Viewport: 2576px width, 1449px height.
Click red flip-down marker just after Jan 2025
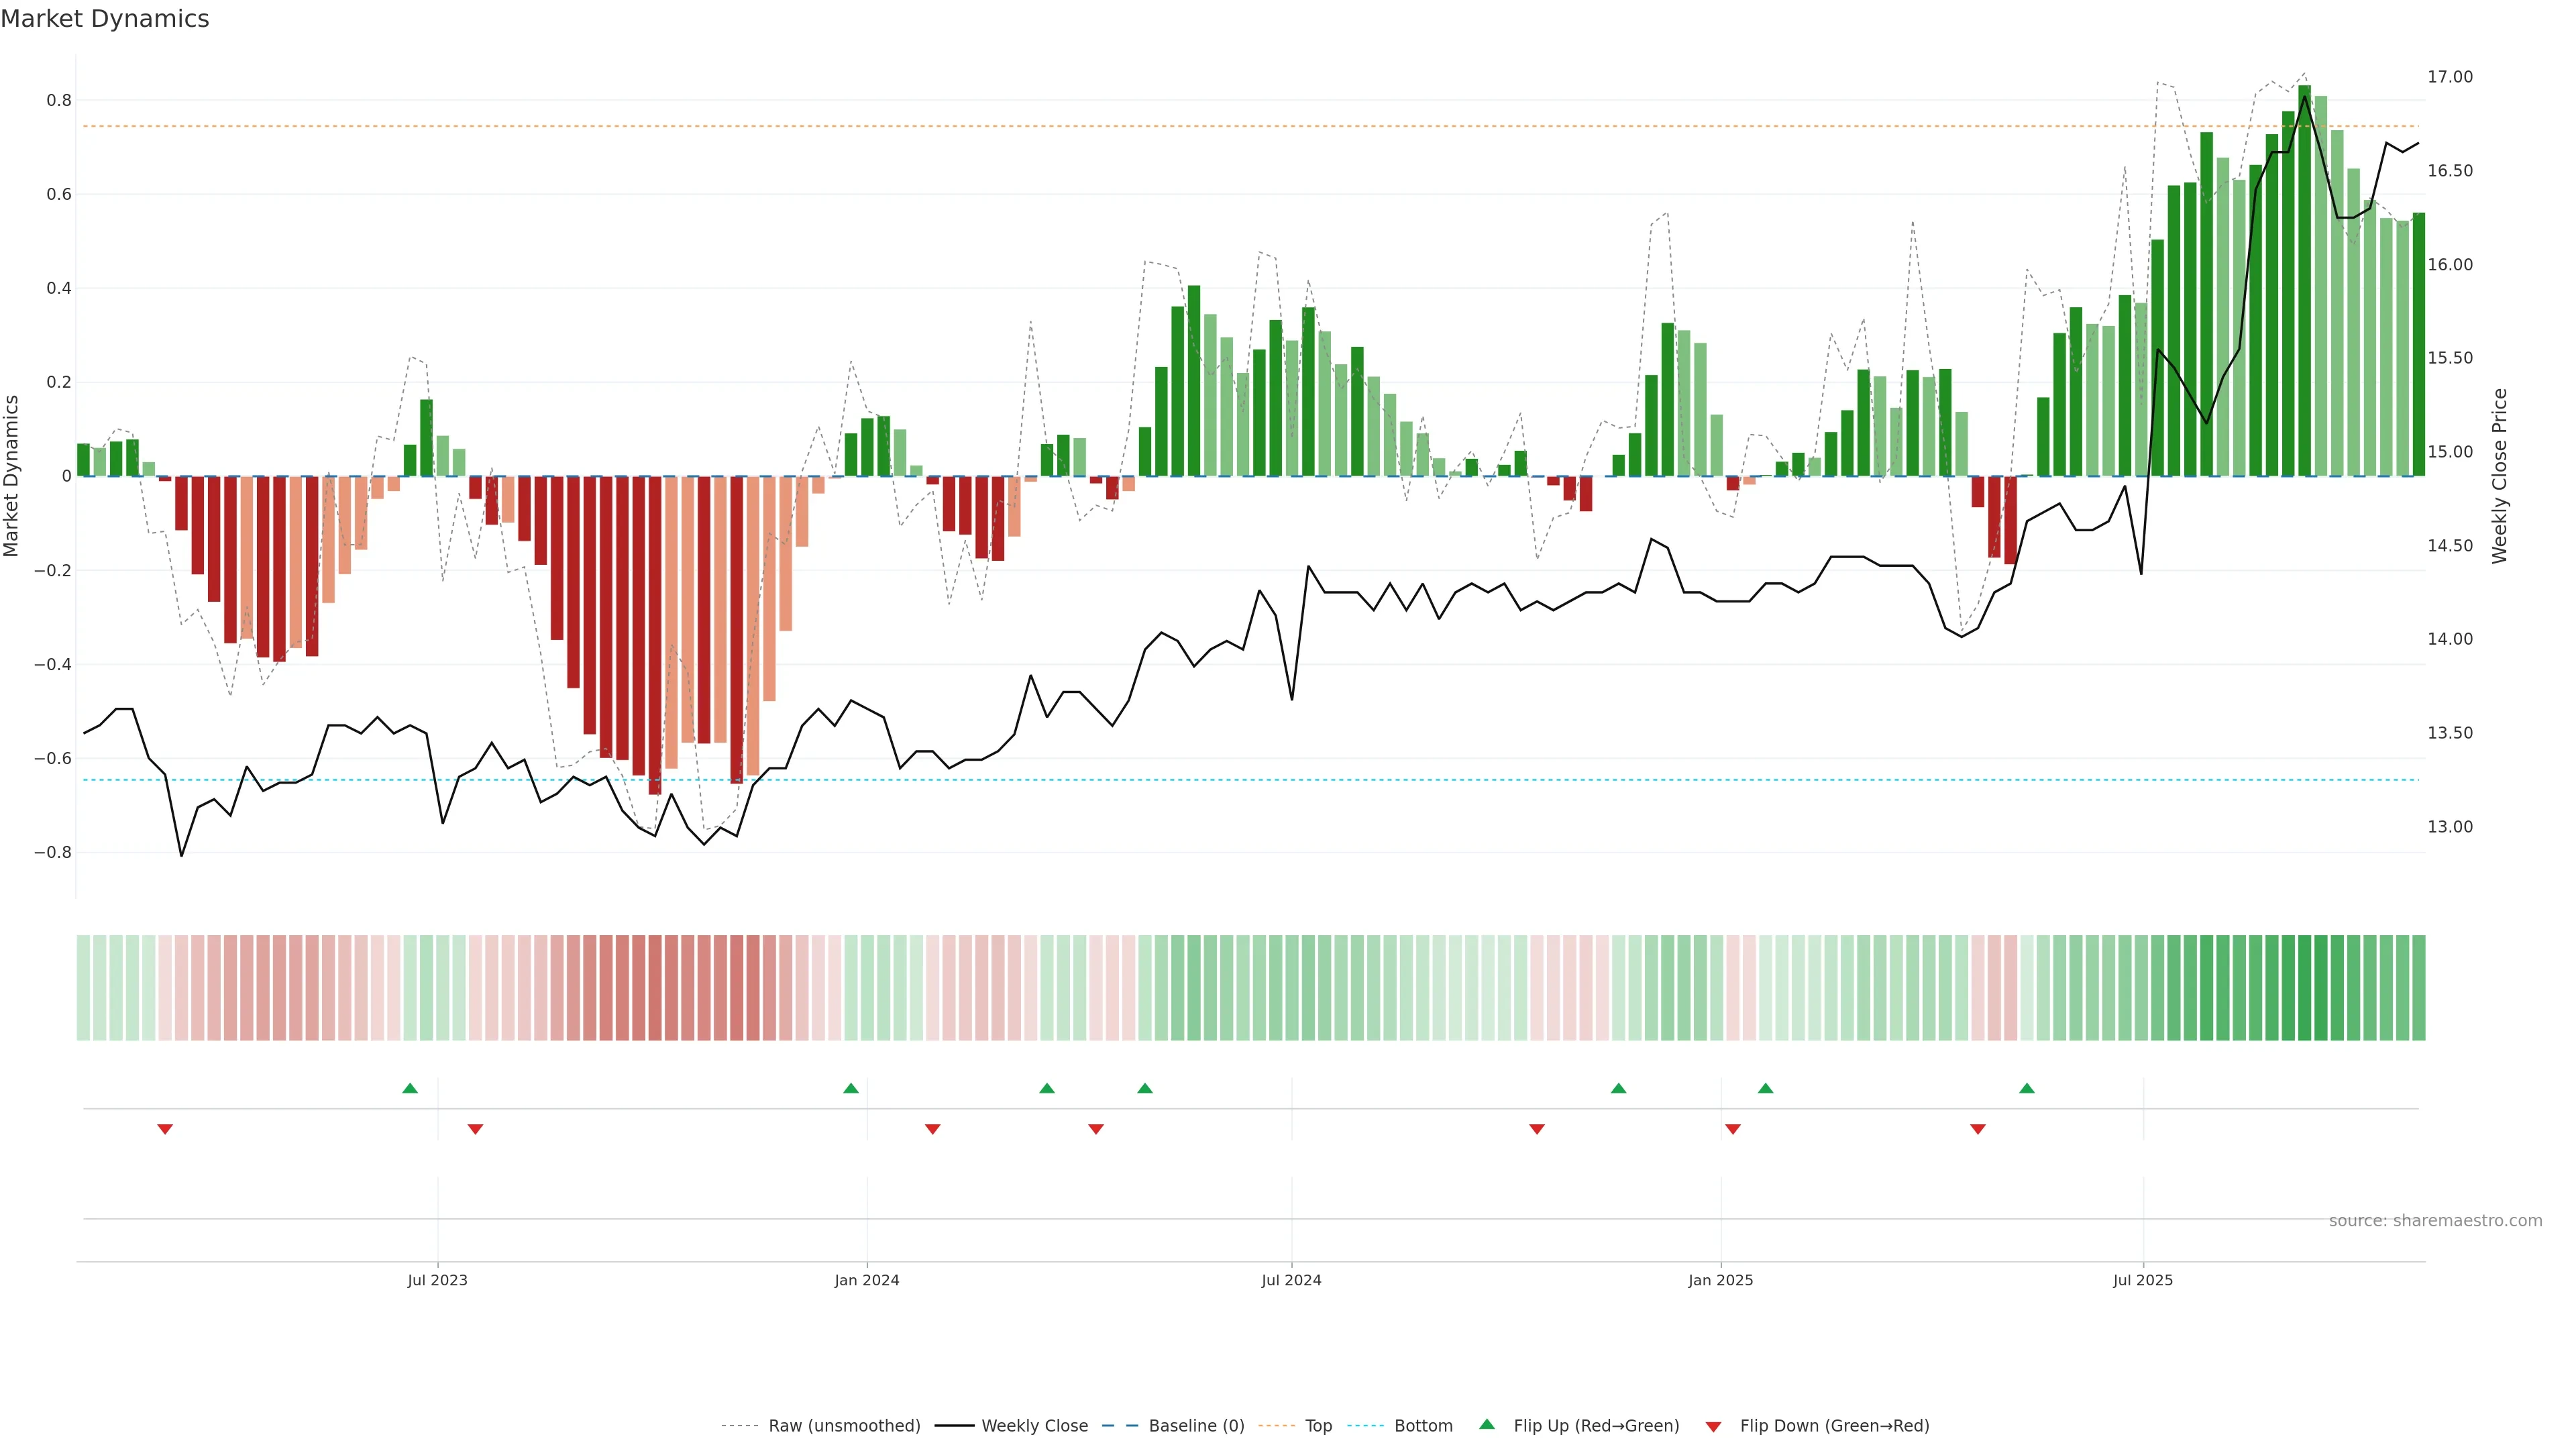[x=1733, y=1129]
